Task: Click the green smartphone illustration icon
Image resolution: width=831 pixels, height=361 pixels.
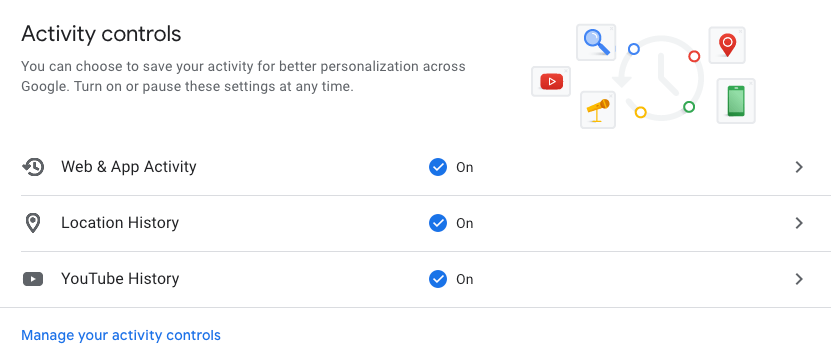Action: 736,101
